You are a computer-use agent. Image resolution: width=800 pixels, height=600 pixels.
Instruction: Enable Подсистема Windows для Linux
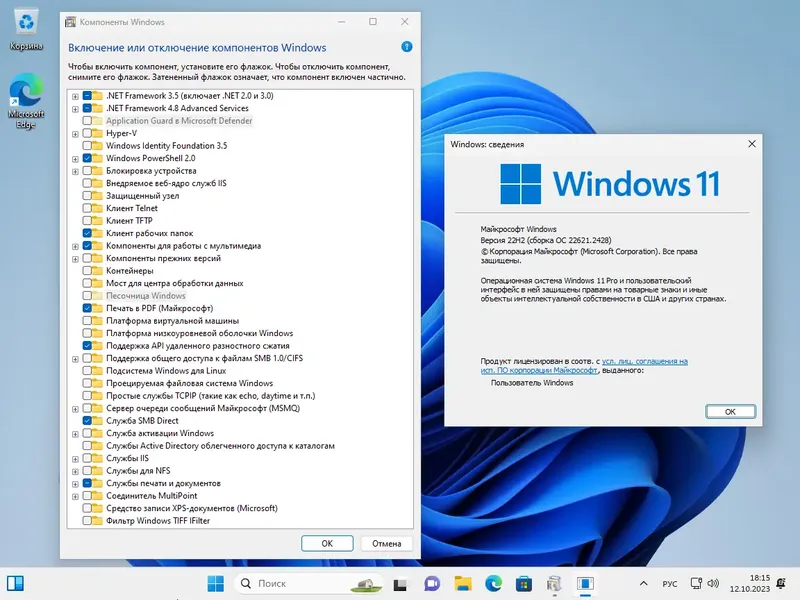pos(88,371)
